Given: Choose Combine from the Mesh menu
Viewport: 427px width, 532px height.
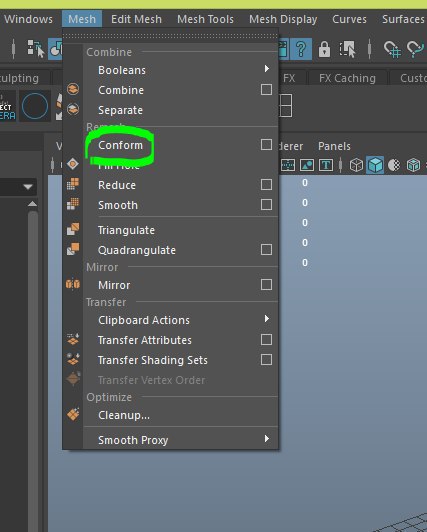Looking at the screenshot, I should coord(121,90).
